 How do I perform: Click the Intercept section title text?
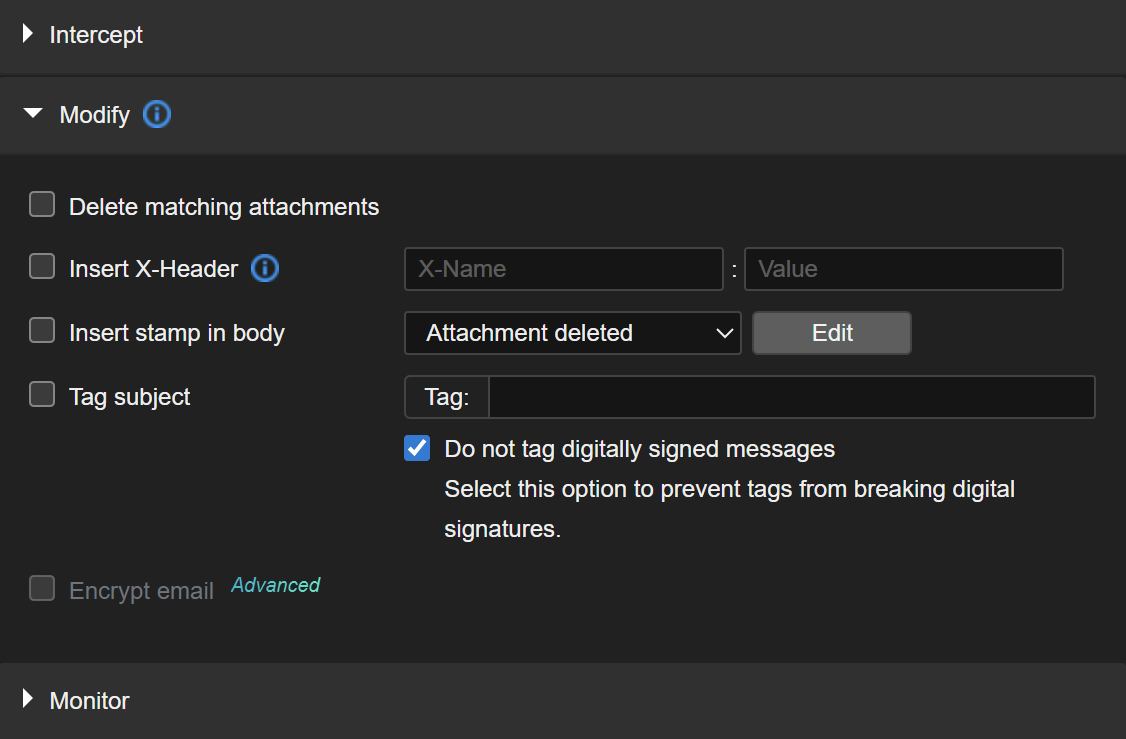tap(96, 35)
